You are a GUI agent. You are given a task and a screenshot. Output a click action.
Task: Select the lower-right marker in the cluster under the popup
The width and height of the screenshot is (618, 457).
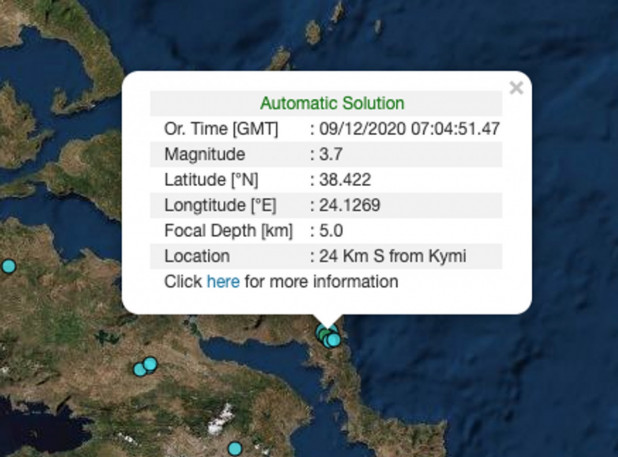(x=334, y=341)
